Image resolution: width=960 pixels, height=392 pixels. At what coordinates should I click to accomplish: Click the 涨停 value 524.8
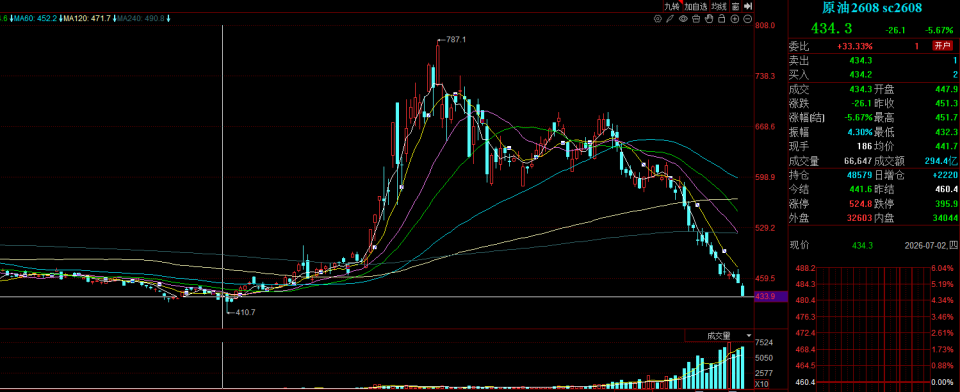point(861,203)
